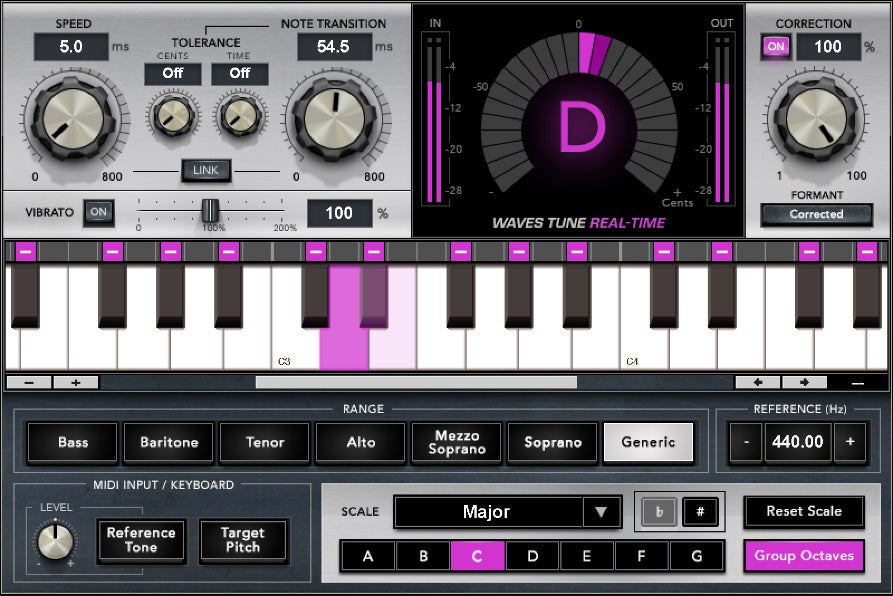Screen dimensions: 893x596
Task: Select the sharp accidental button
Action: (700, 511)
